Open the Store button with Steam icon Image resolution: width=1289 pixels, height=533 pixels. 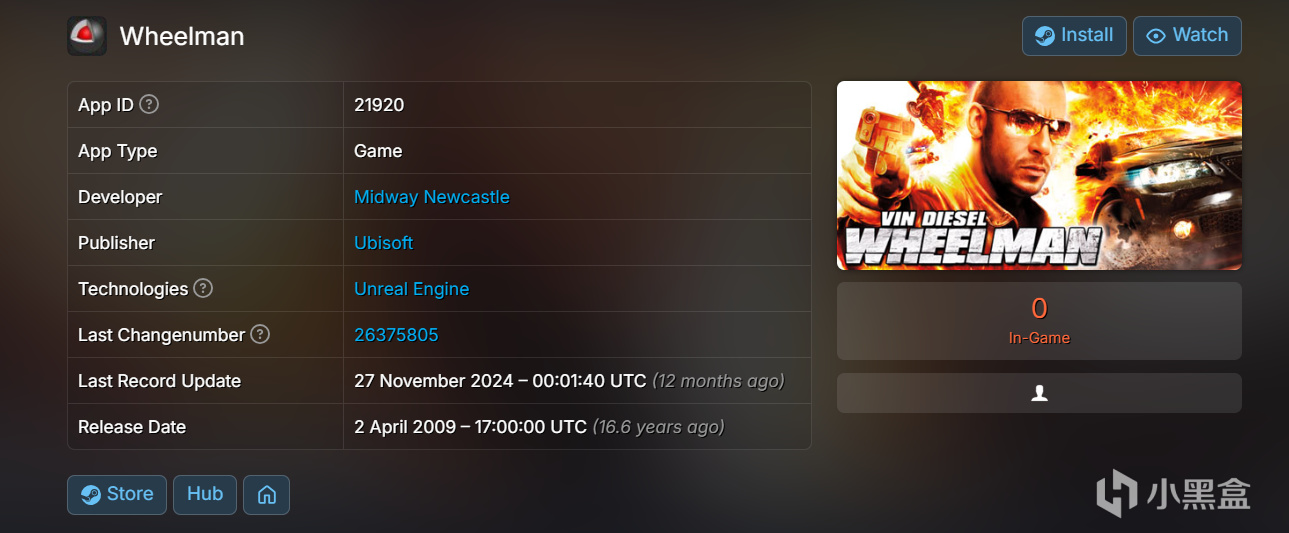tap(117, 495)
